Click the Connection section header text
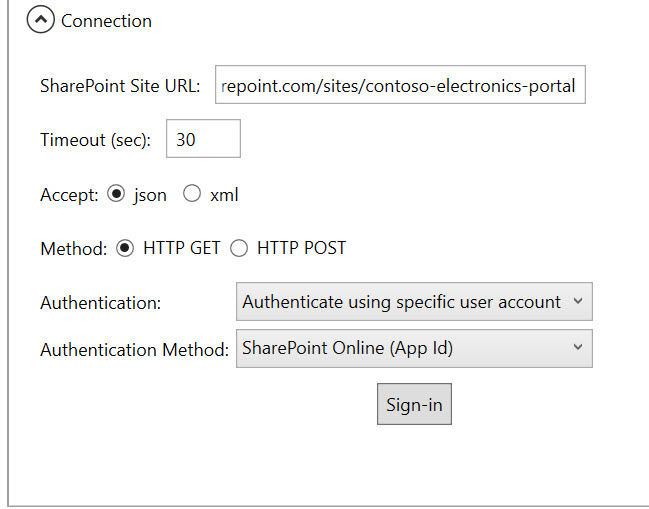The height and width of the screenshot is (509, 649). 106,21
